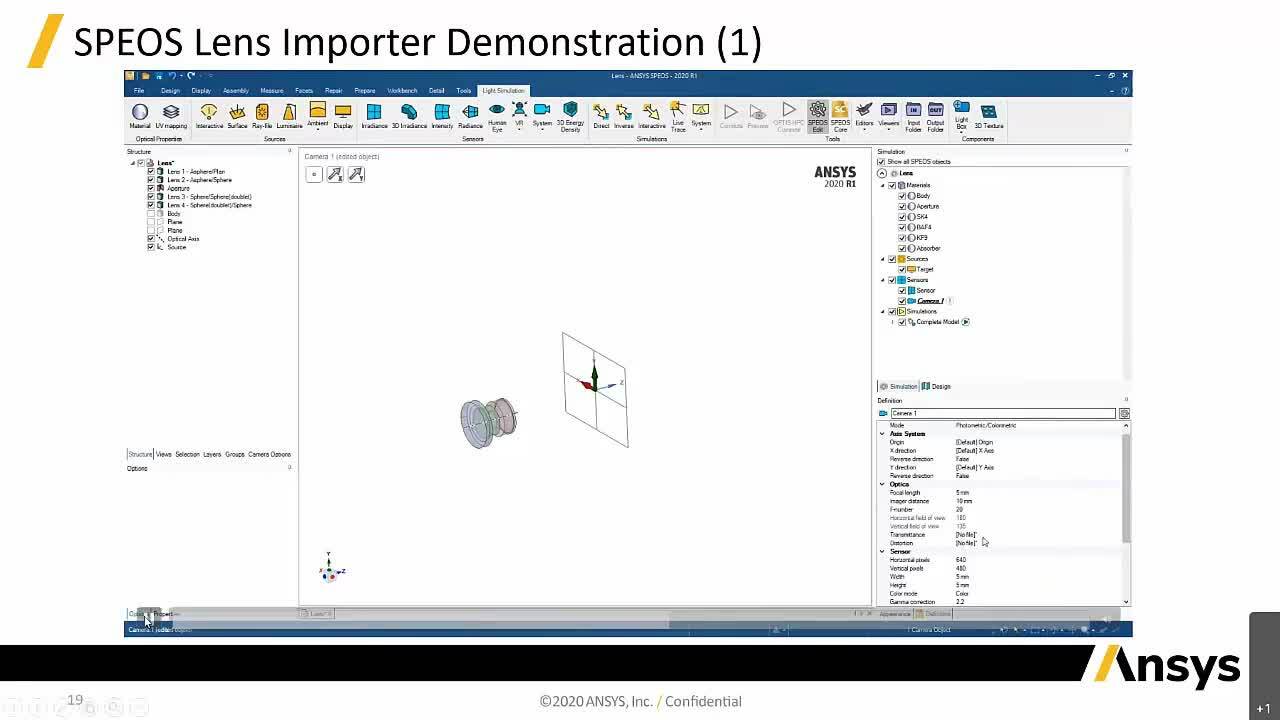The image size is (1280, 720).
Task: Uncheck the SK4 material checkbox
Action: tap(901, 217)
